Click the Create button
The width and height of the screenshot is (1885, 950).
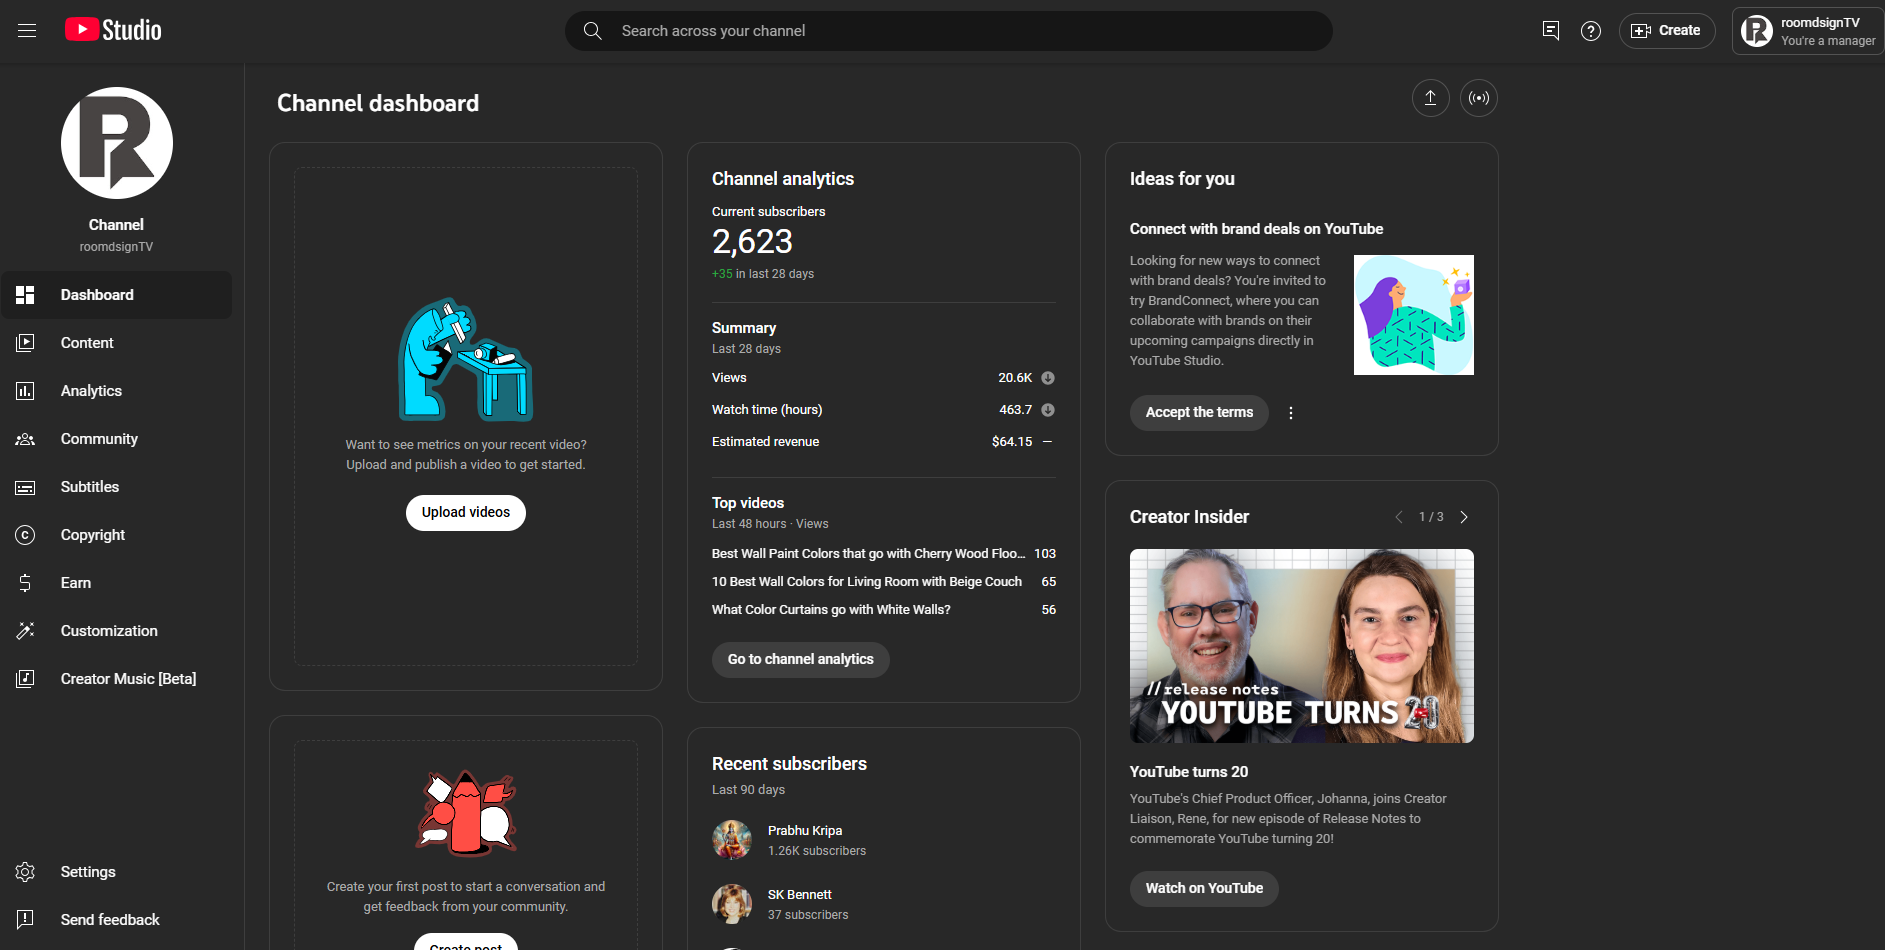coord(1667,31)
